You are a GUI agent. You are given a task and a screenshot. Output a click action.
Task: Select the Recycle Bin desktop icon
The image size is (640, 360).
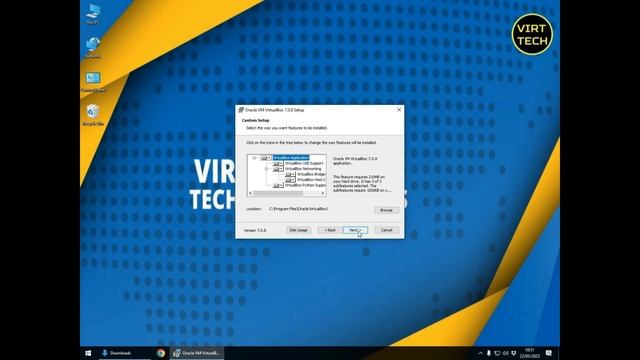point(93,115)
